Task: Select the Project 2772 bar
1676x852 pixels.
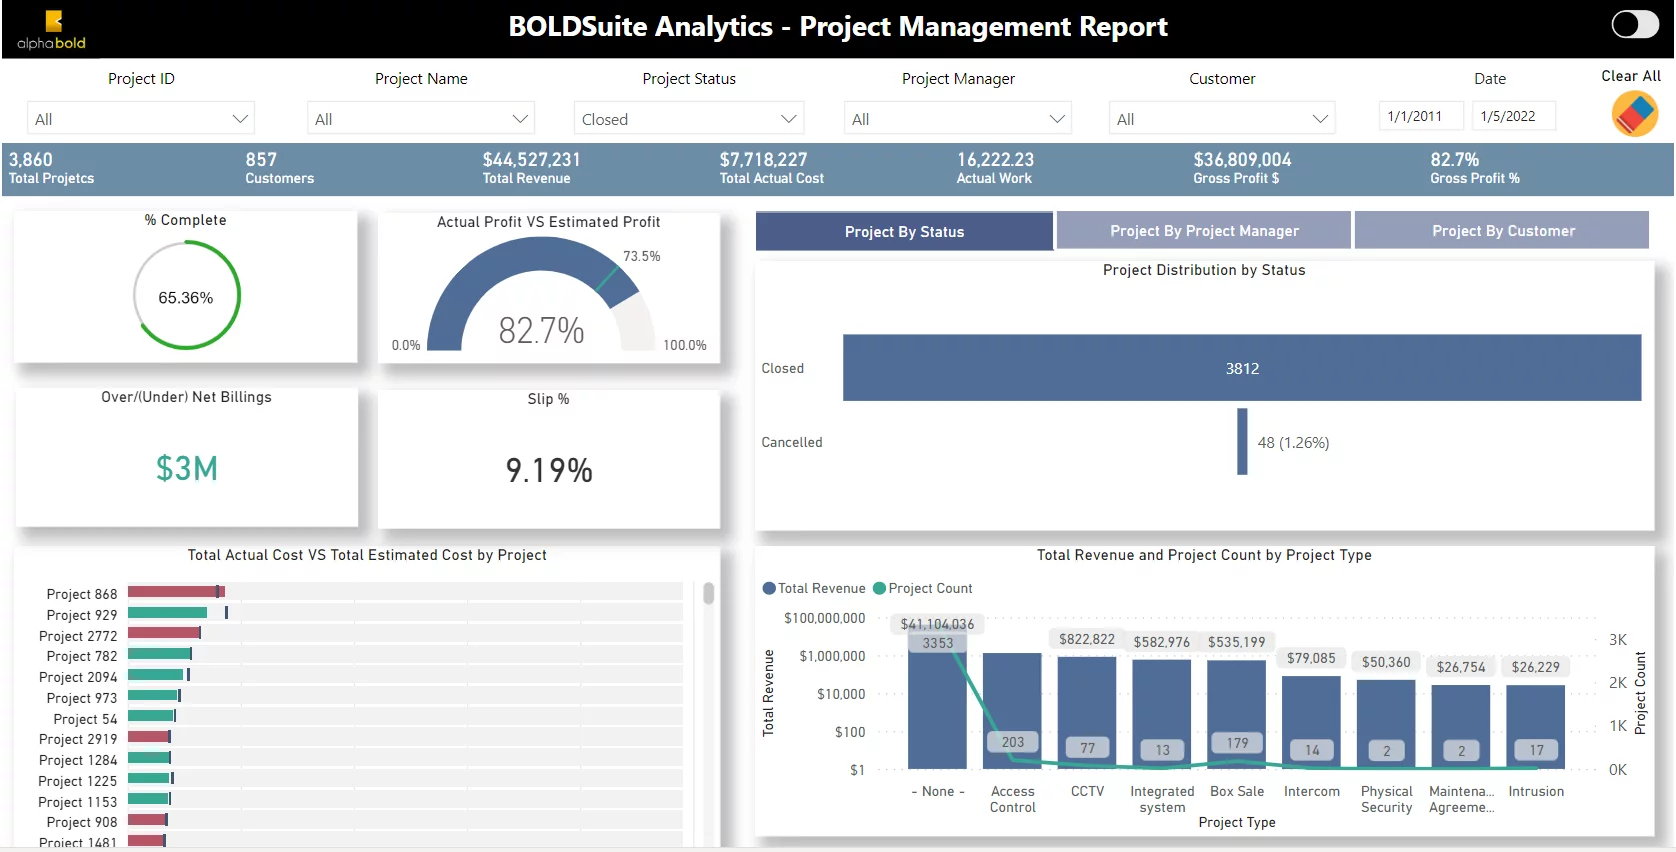Action: [x=164, y=633]
